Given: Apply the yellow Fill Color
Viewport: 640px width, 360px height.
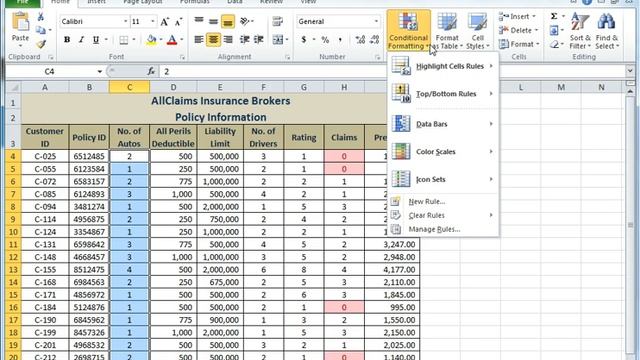Looking at the screenshot, I should tap(151, 40).
